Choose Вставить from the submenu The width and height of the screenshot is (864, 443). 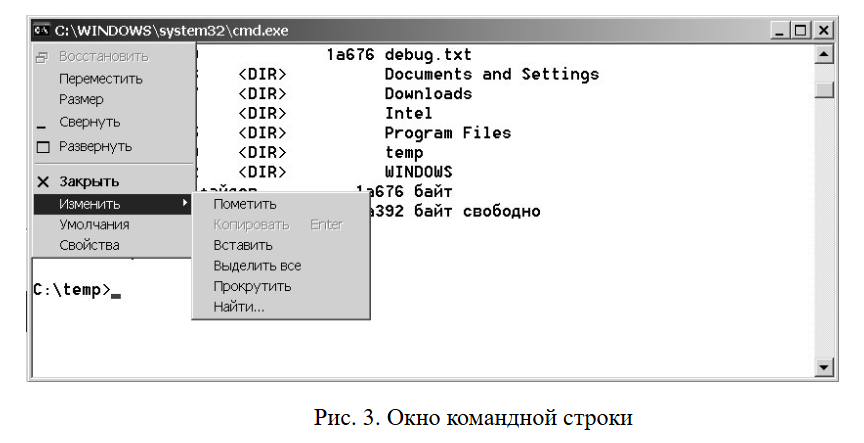[x=243, y=245]
